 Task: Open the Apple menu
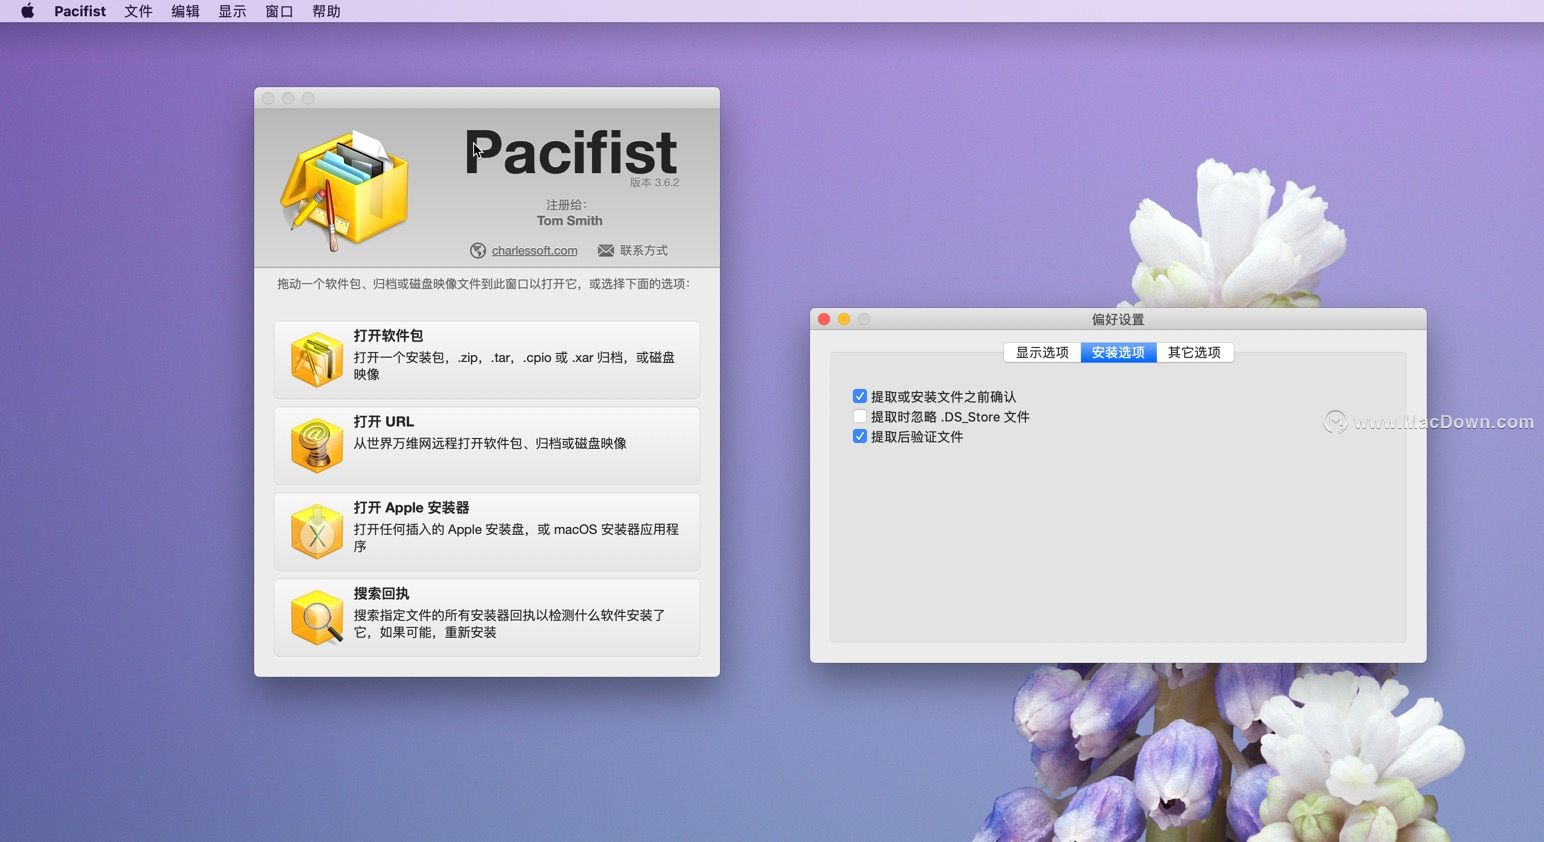click(27, 11)
